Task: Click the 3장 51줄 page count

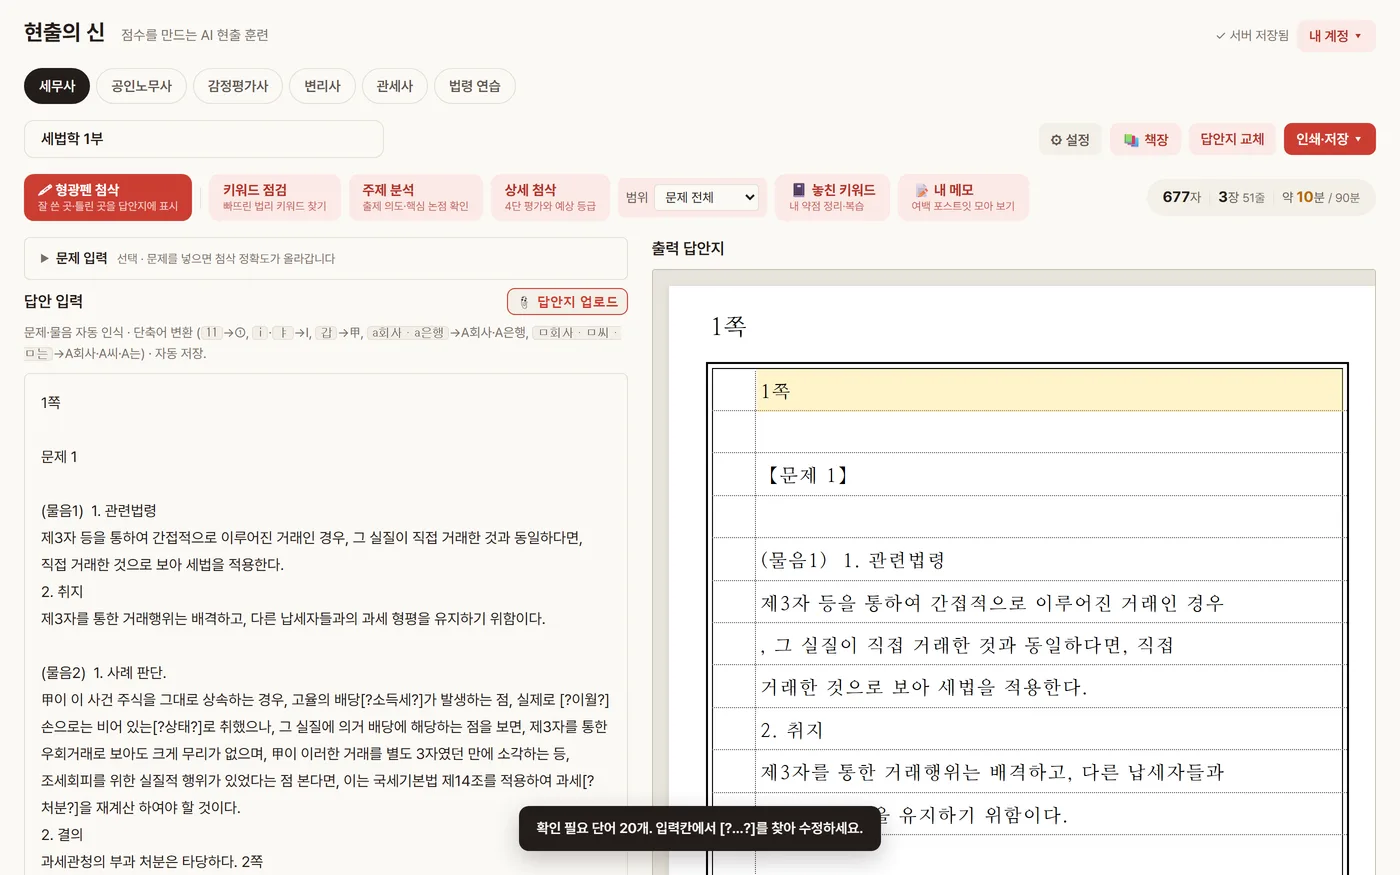Action: click(x=1241, y=197)
